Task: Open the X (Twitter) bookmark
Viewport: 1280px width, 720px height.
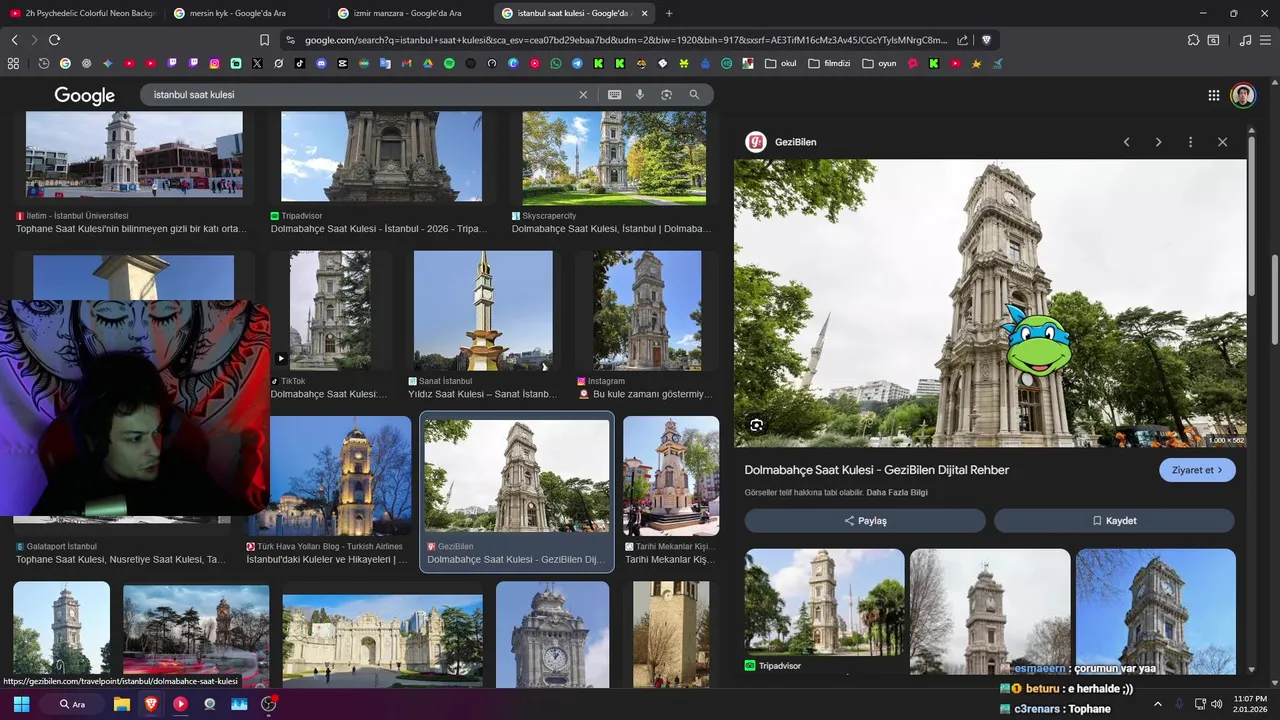Action: pyautogui.click(x=257, y=63)
